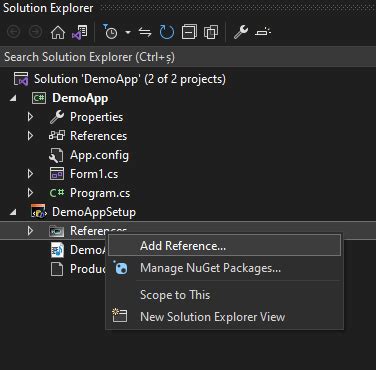Image resolution: width=376 pixels, height=370 pixels.
Task: Click the Forward navigation arrow
Action: click(35, 32)
